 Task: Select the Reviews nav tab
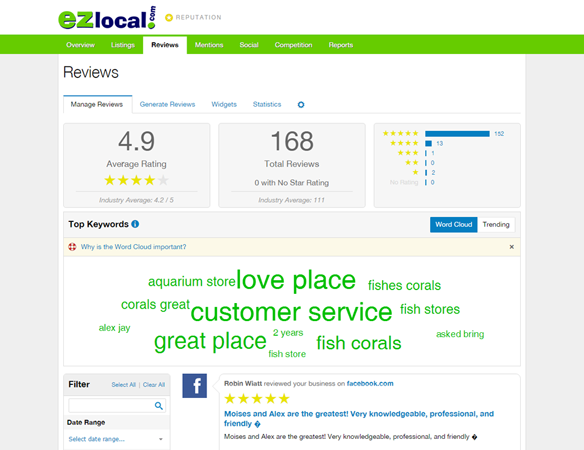coord(165,45)
